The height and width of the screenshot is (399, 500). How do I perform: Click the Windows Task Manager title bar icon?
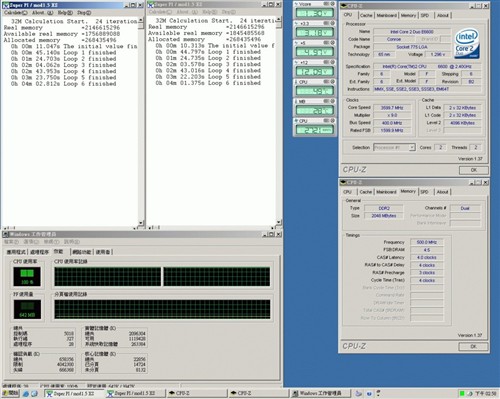[6, 234]
